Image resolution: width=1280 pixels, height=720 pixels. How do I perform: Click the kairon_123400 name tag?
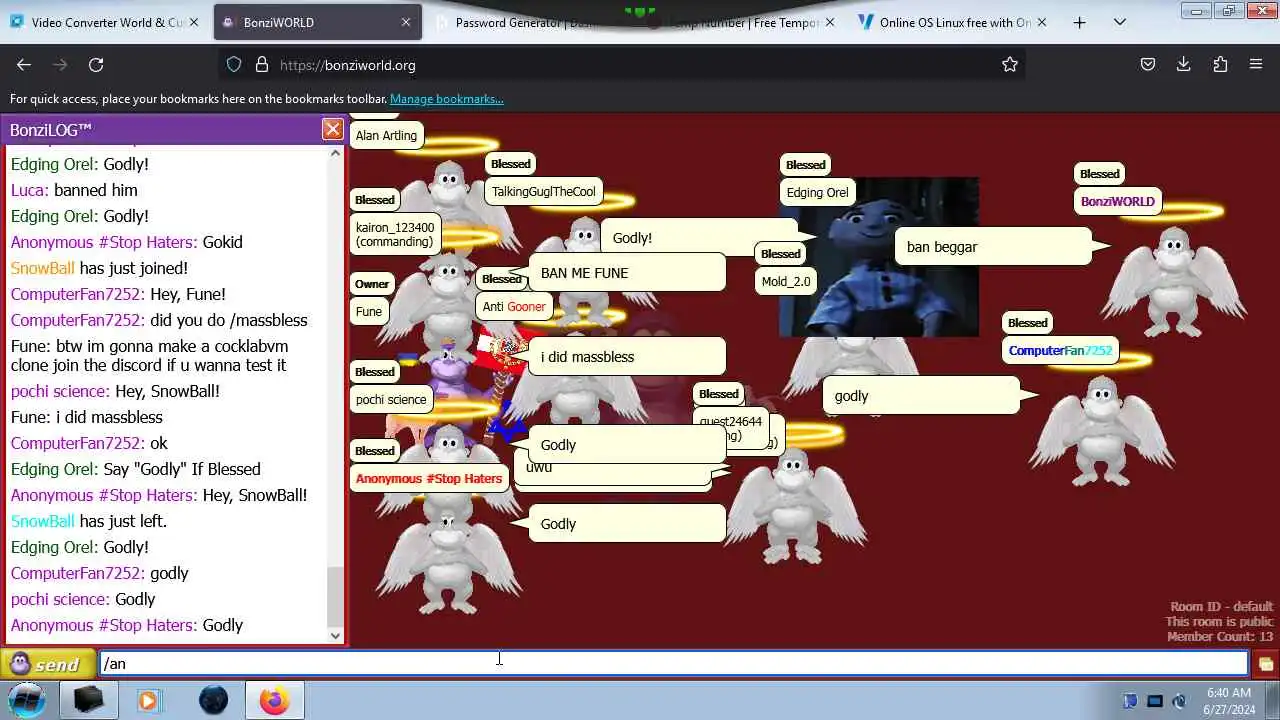(x=395, y=234)
